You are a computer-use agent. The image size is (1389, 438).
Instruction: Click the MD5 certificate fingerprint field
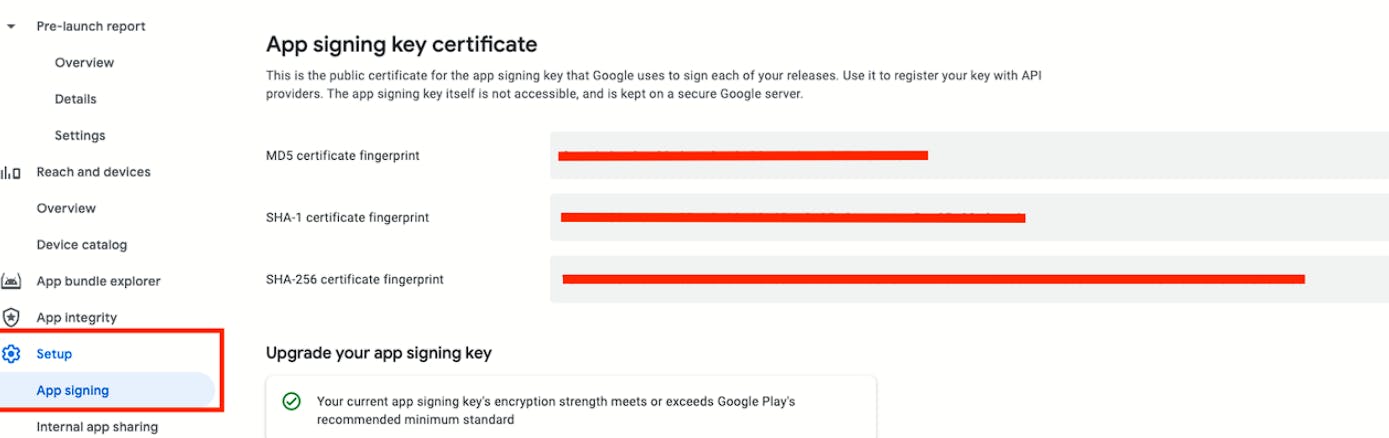click(x=968, y=155)
